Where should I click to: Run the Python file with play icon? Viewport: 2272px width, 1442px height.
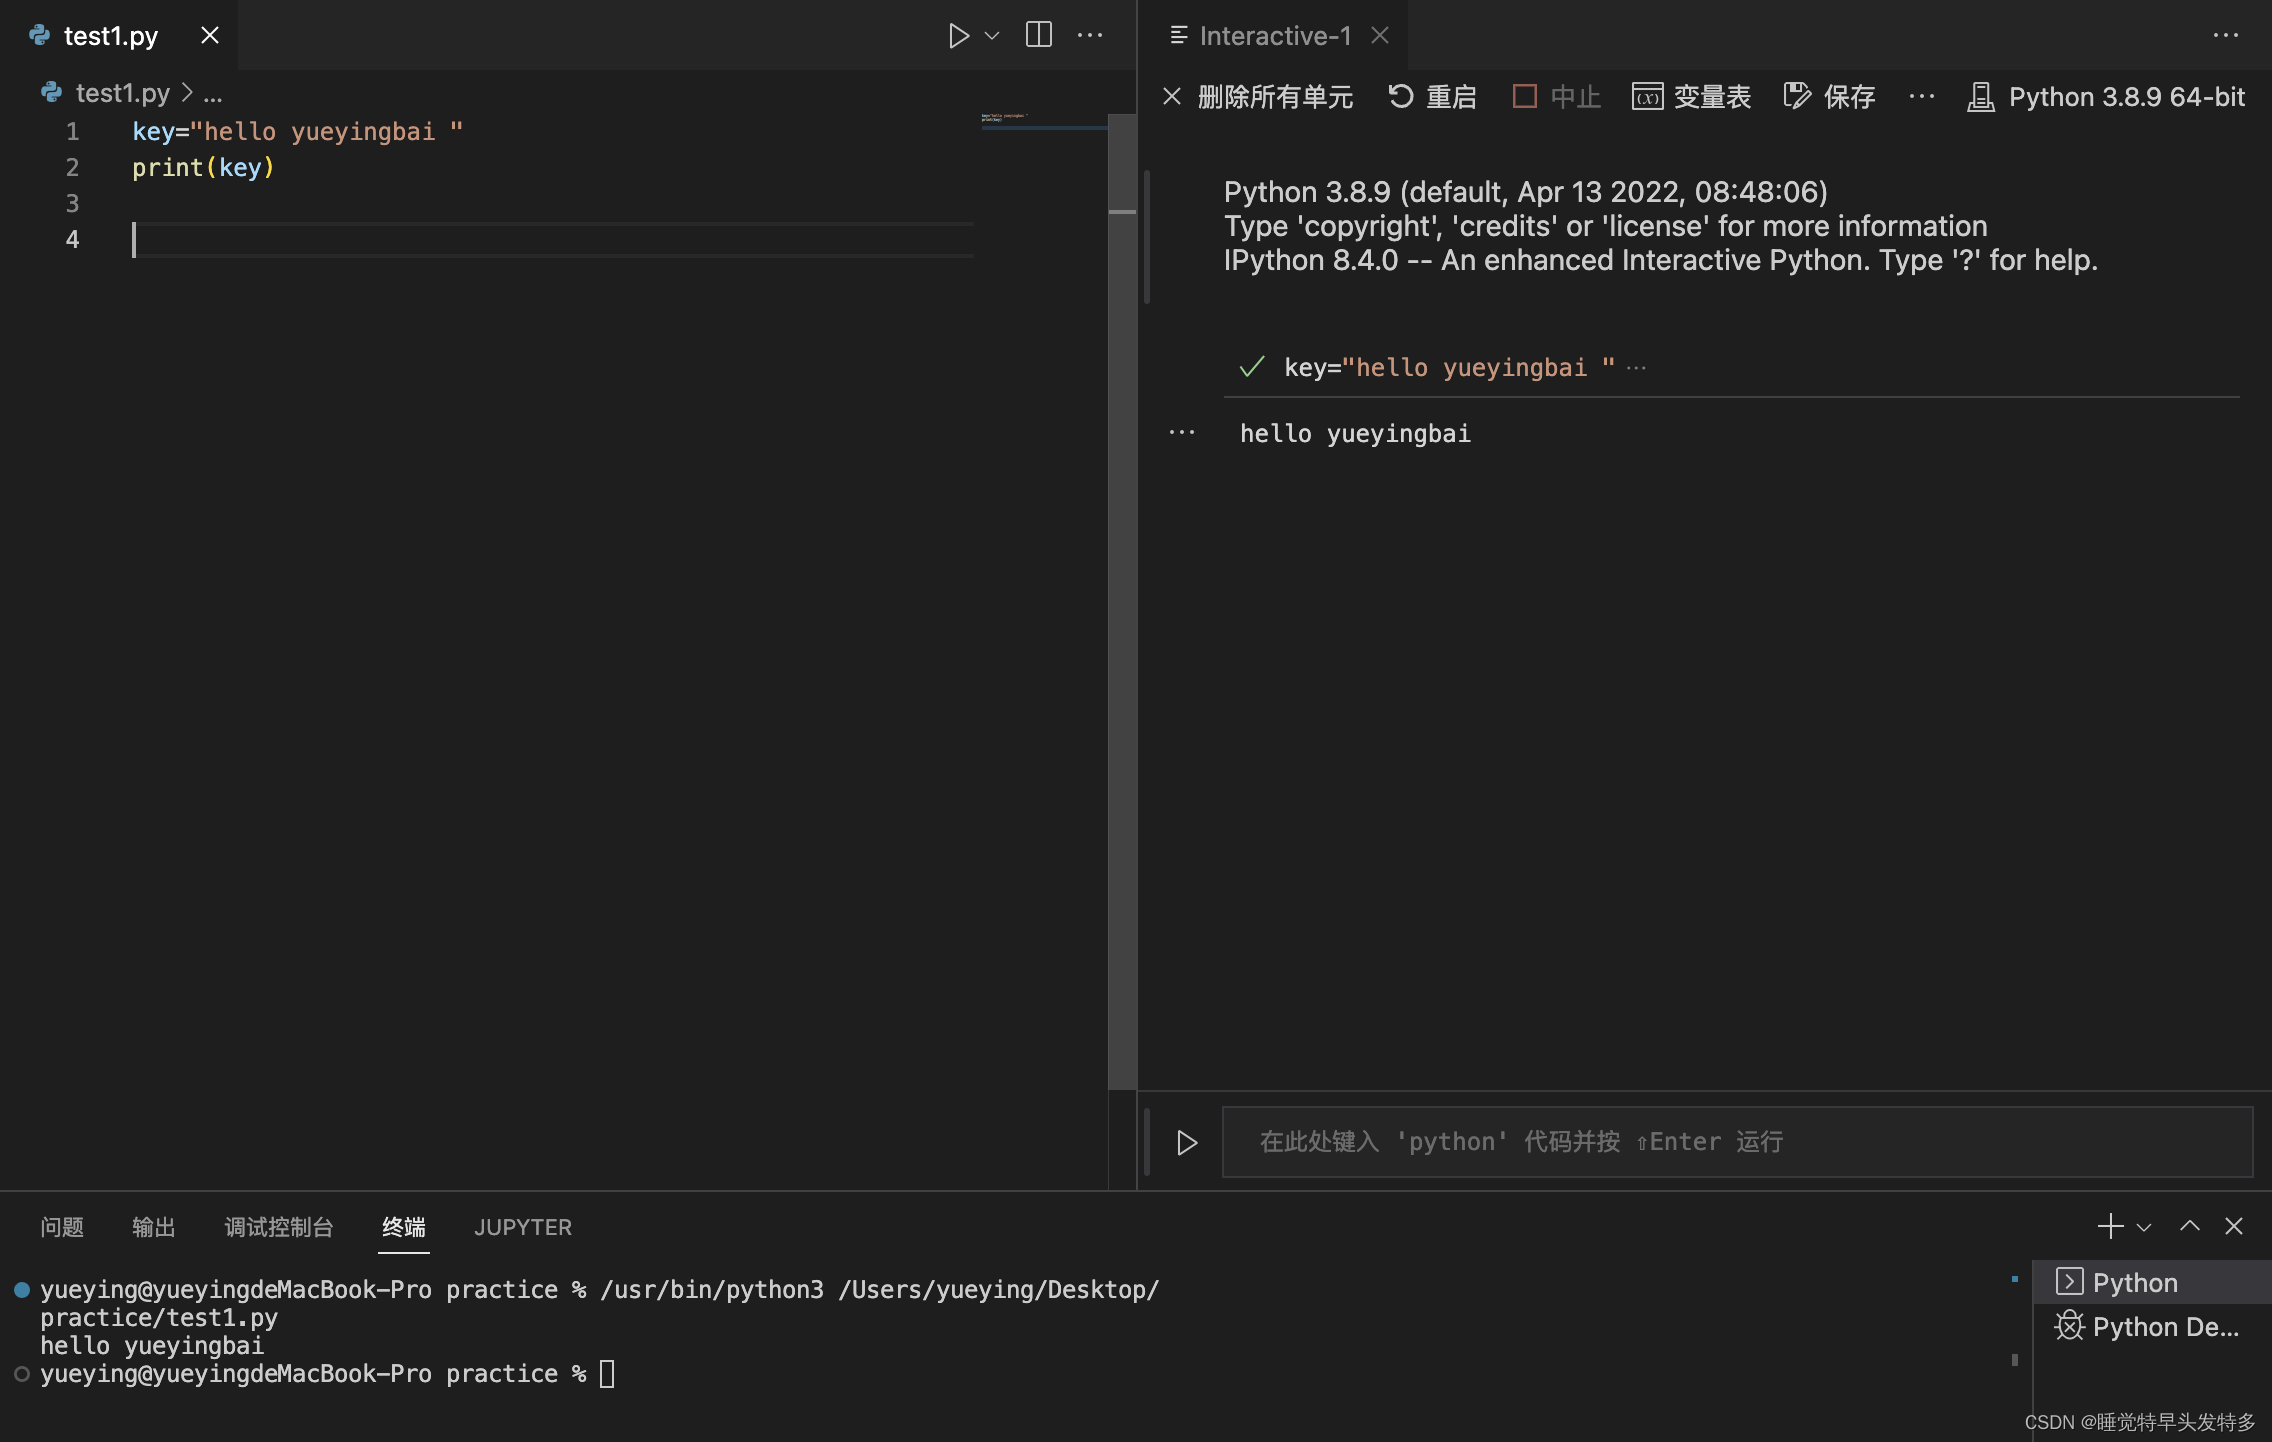click(x=957, y=36)
